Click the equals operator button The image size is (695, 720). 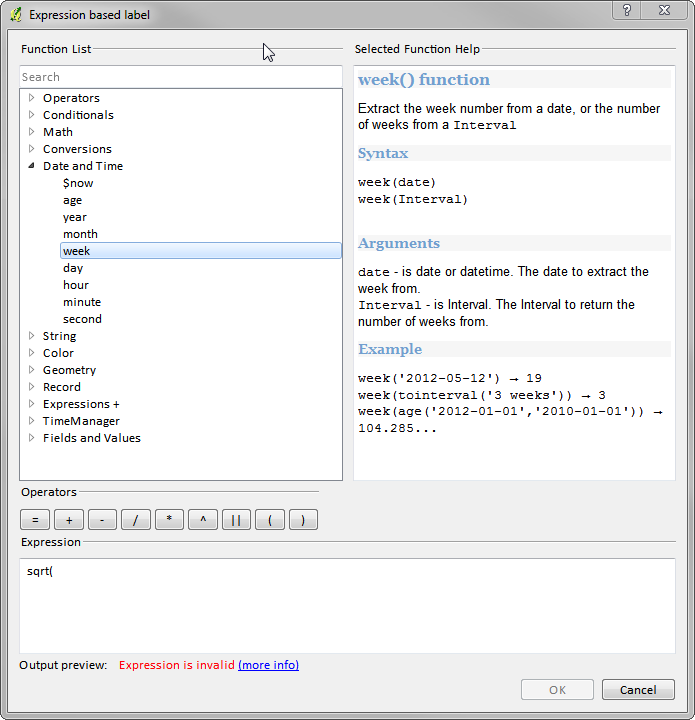click(34, 520)
